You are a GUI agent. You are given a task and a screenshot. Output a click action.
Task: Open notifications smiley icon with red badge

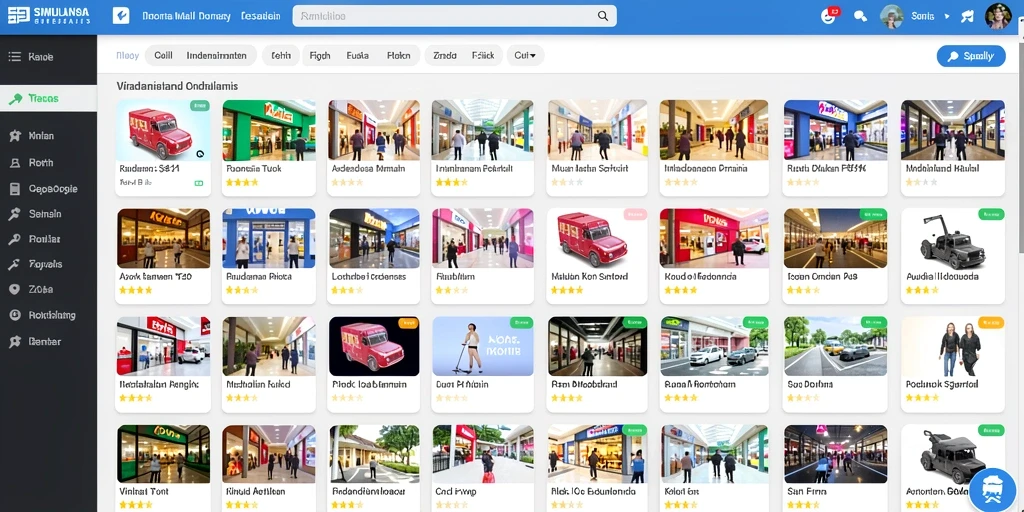(829, 16)
